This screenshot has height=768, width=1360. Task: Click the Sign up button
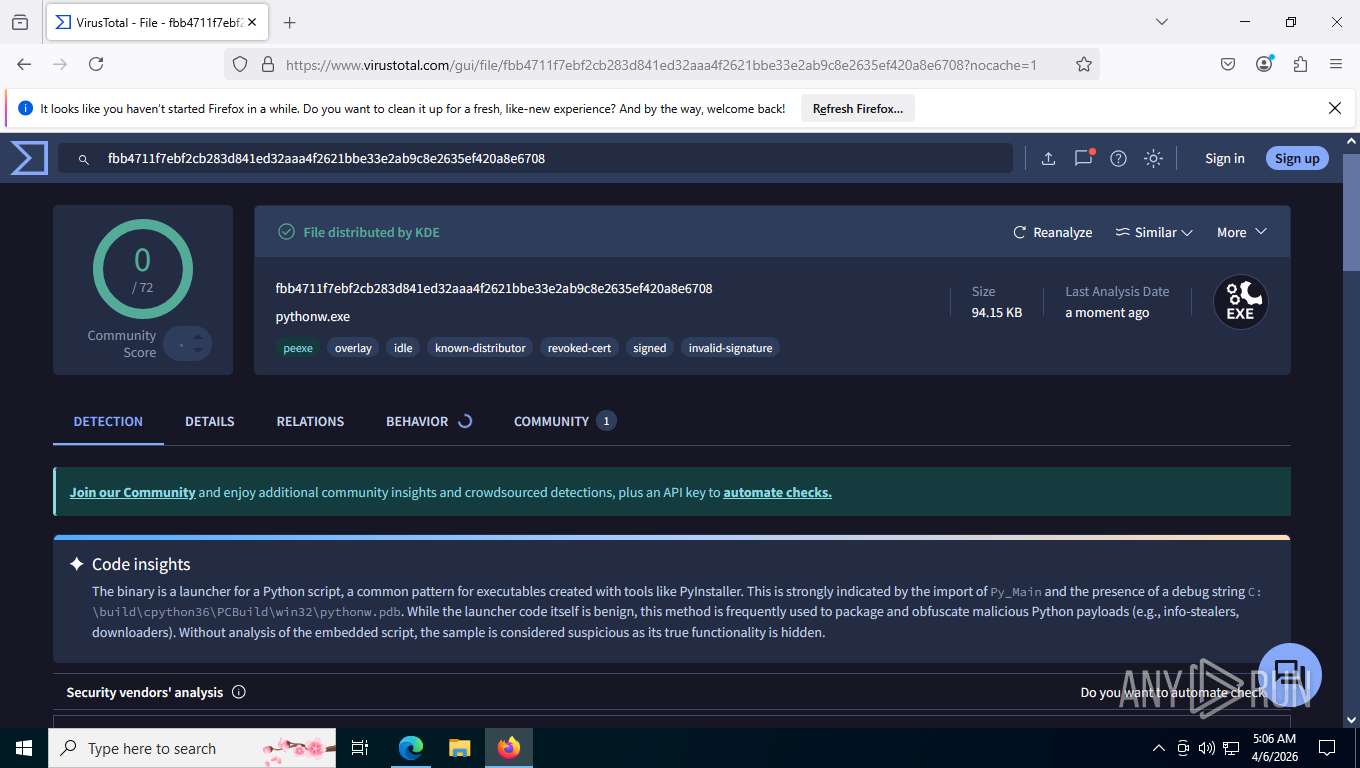[x=1297, y=158]
